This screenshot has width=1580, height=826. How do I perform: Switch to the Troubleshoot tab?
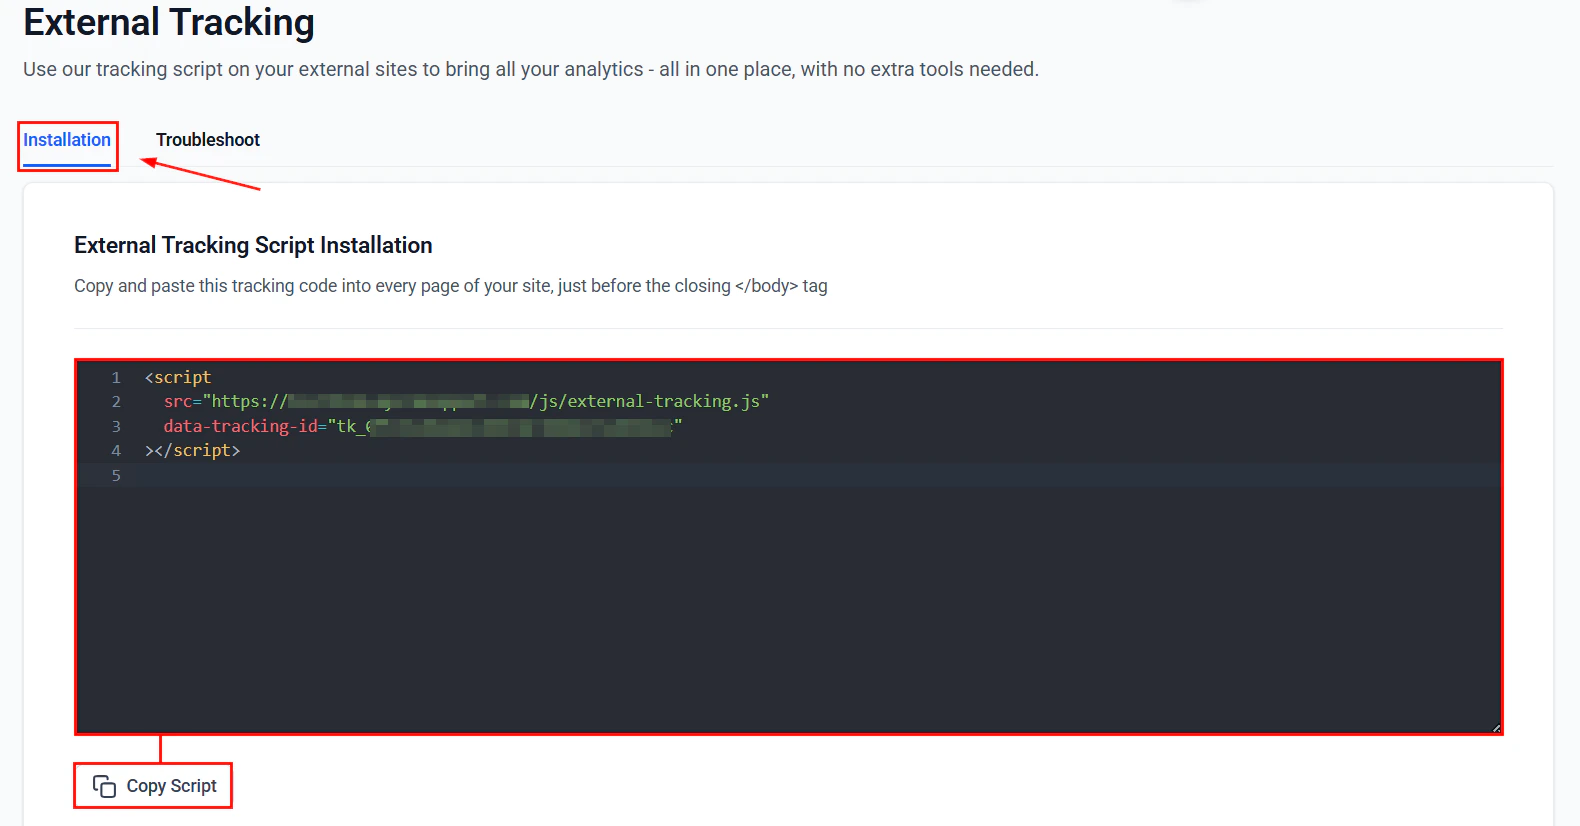coord(208,140)
